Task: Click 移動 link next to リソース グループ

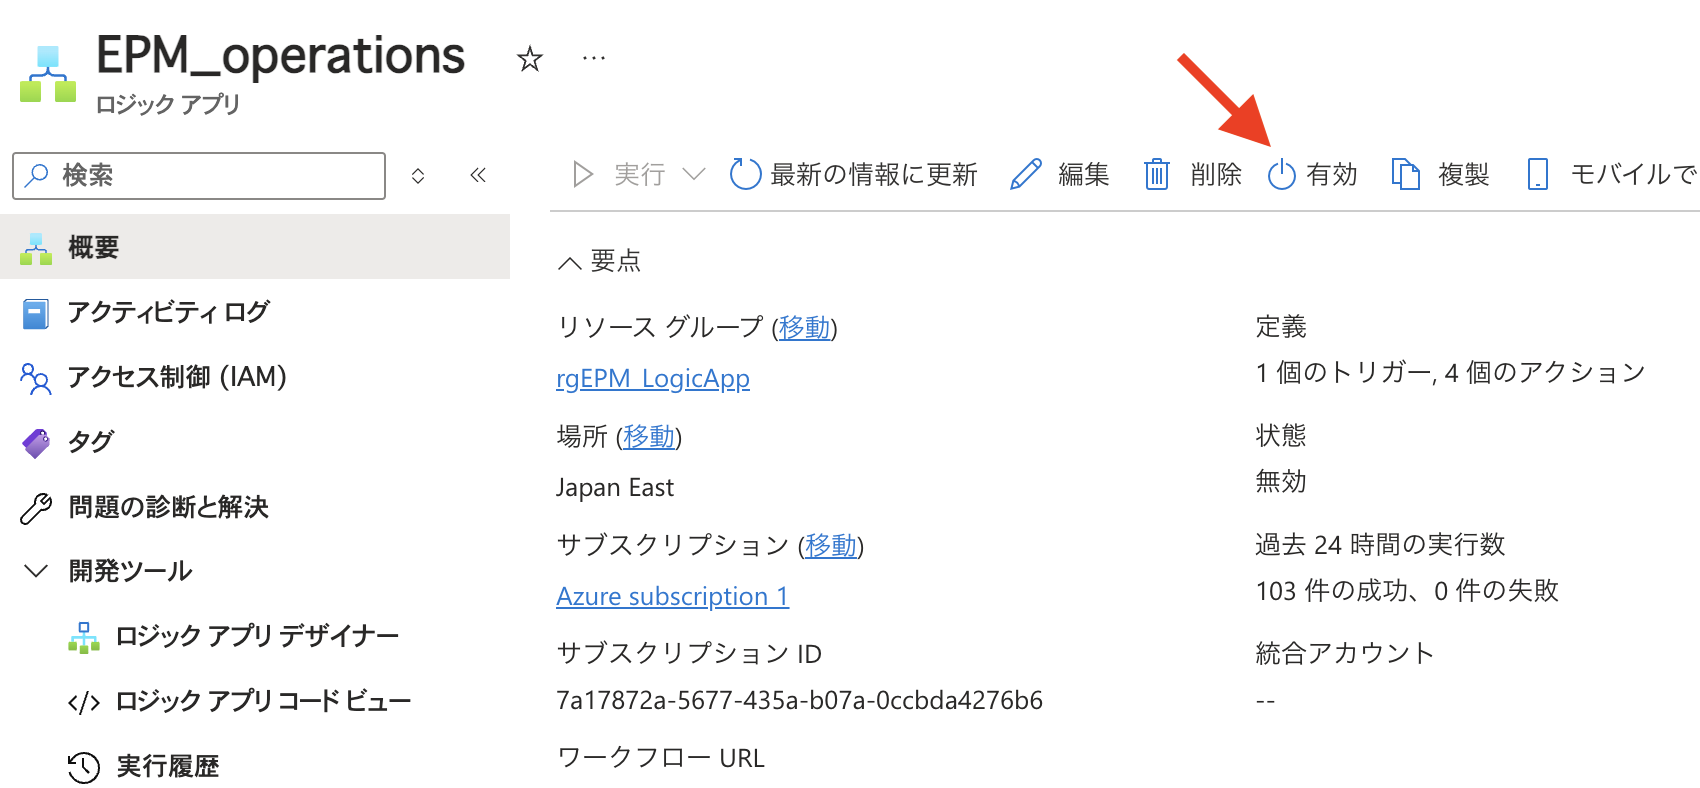Action: (804, 327)
